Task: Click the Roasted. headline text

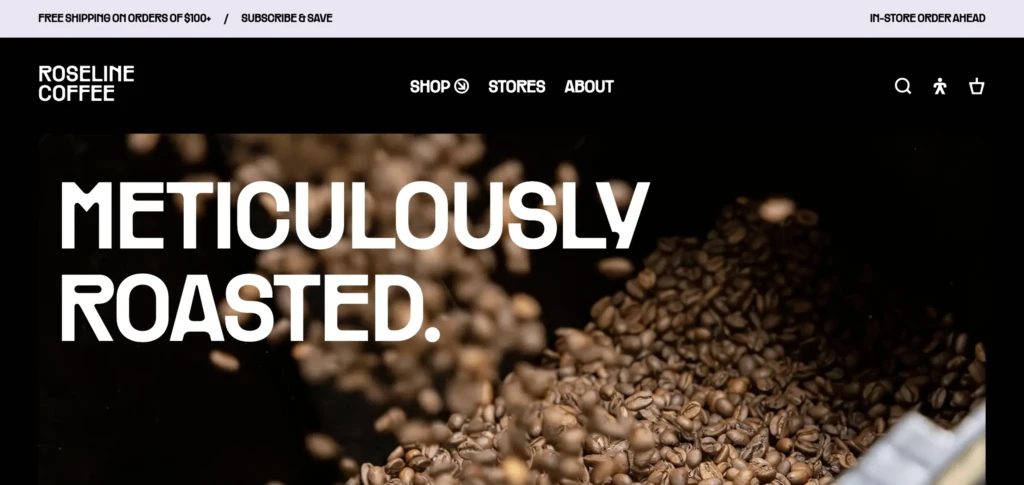Action: (x=250, y=308)
